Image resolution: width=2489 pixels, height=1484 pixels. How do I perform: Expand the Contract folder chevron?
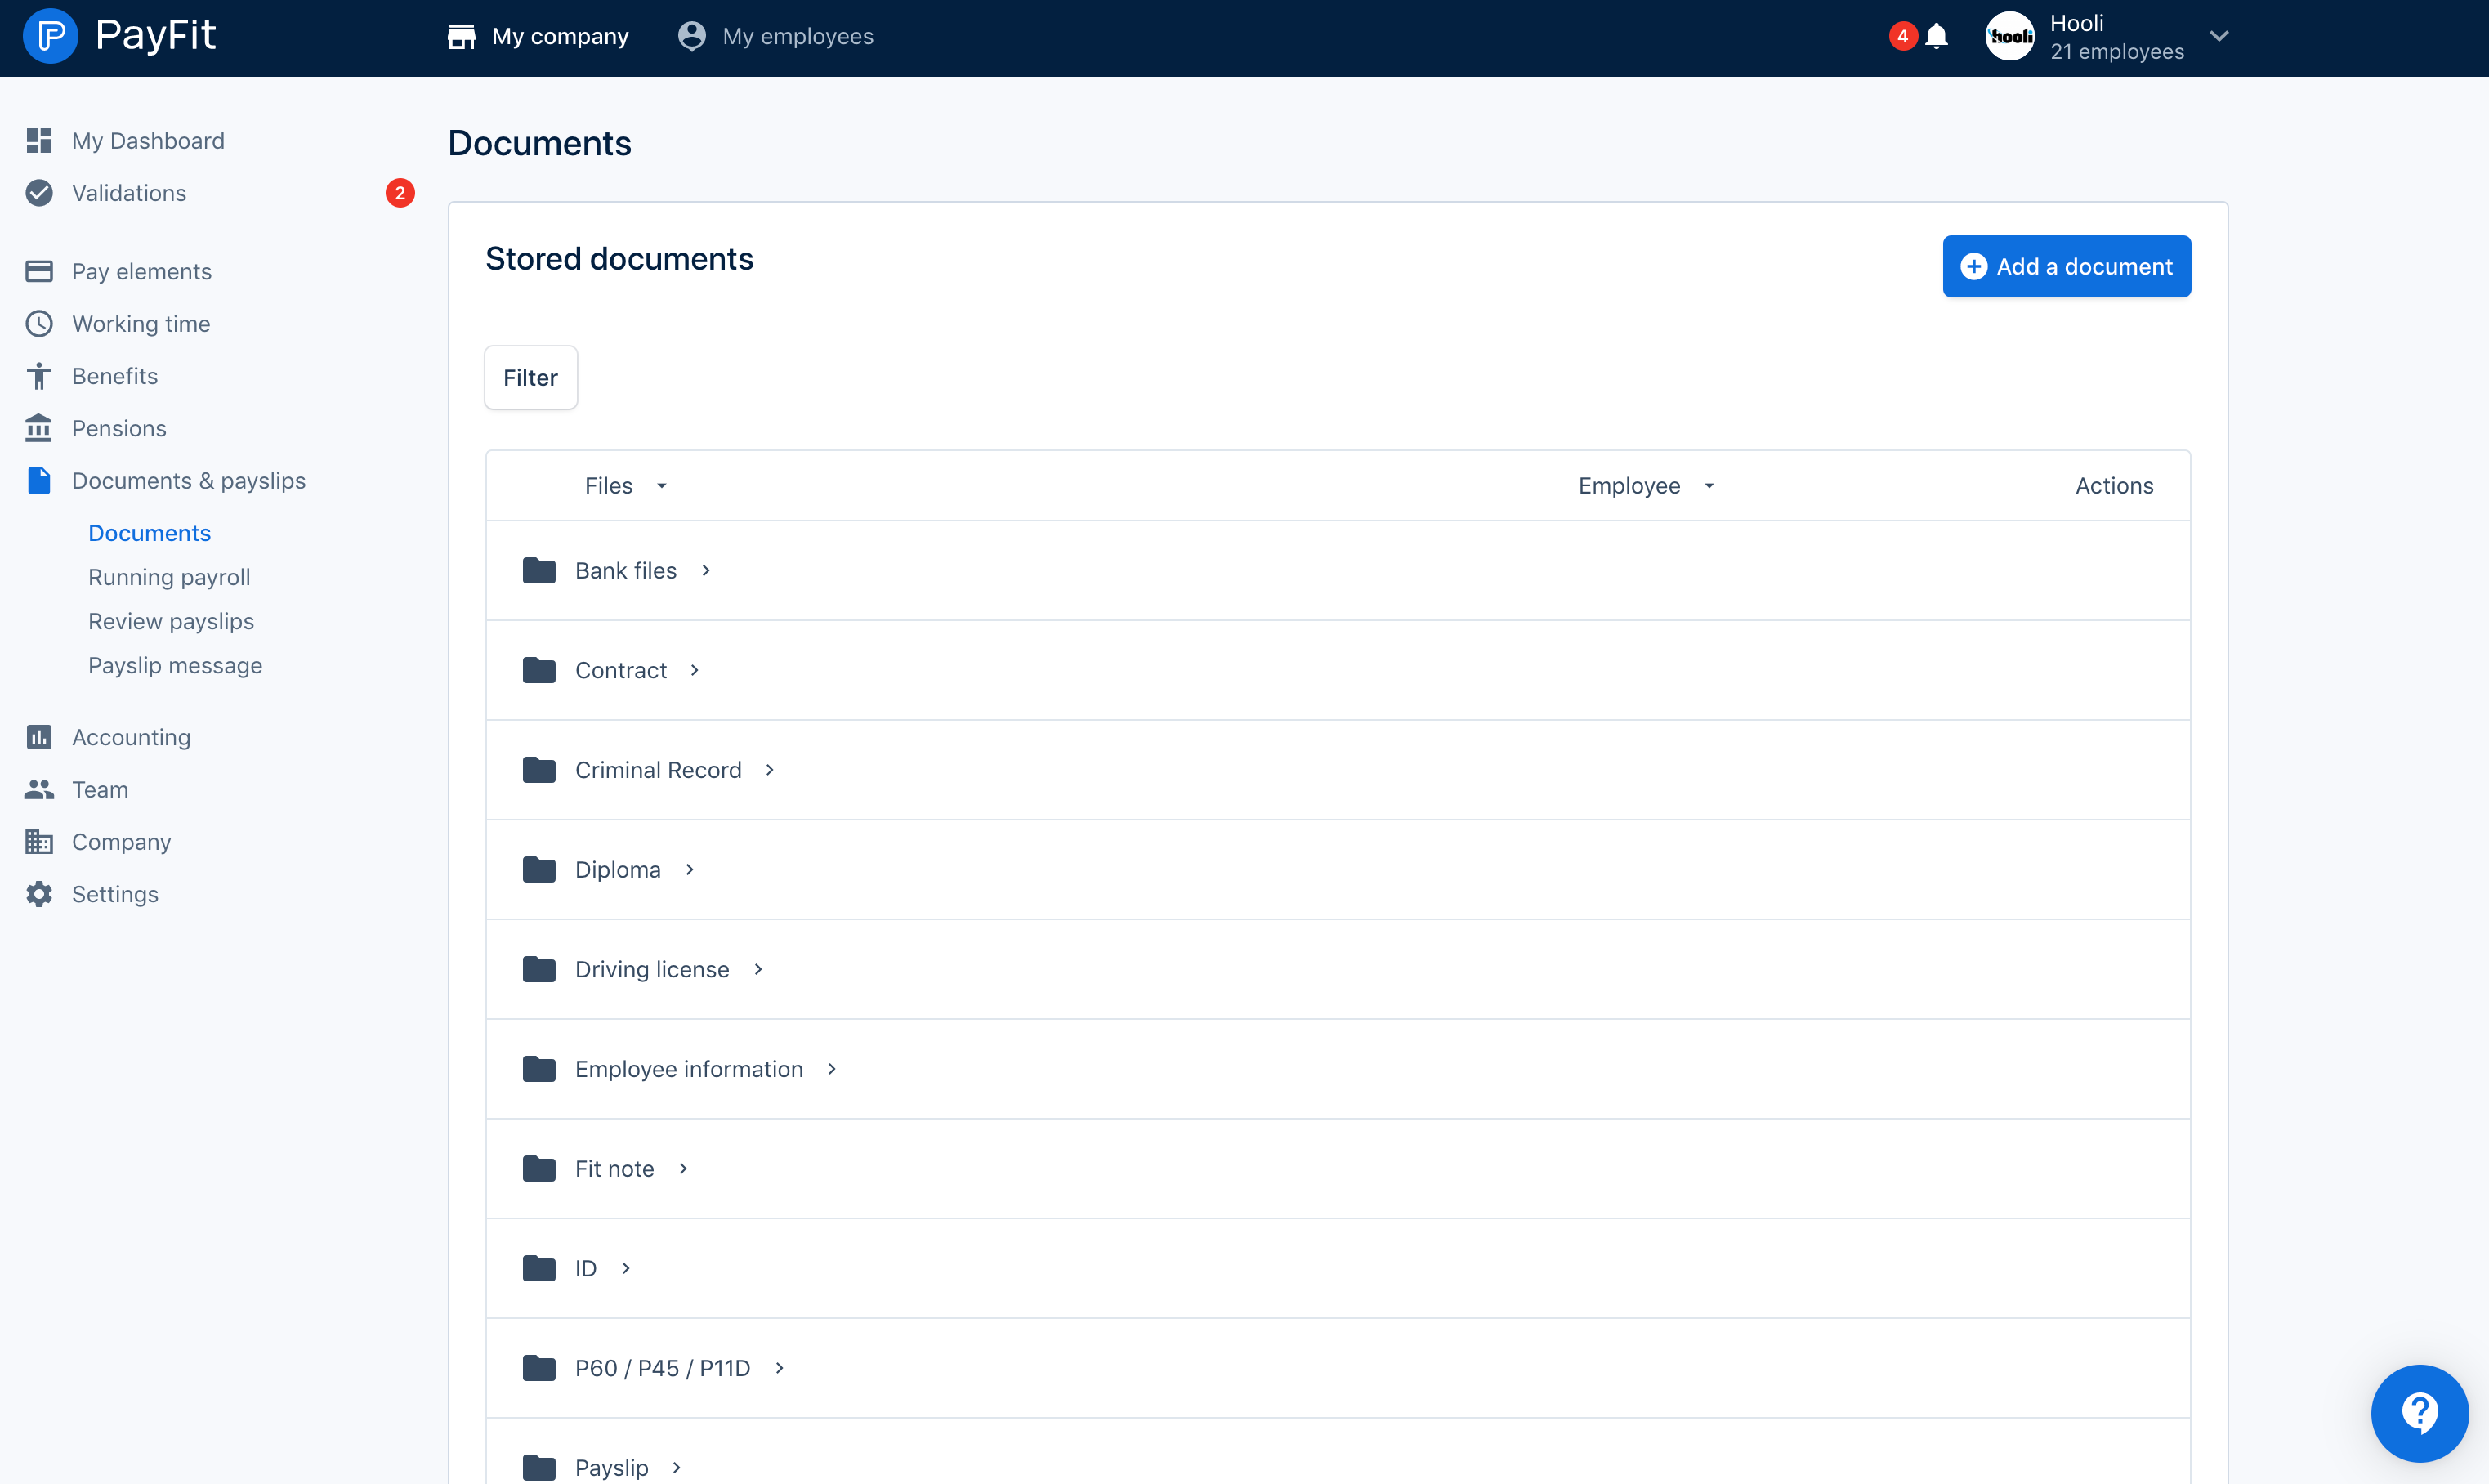coord(694,670)
